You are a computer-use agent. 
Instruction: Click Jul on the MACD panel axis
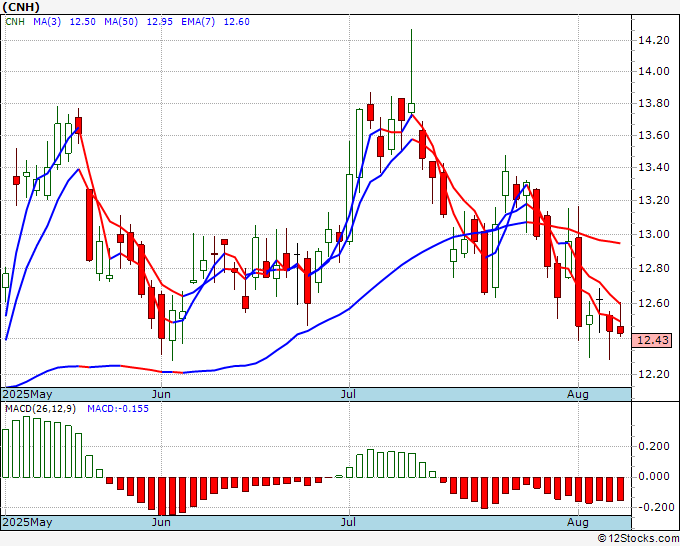[x=349, y=522]
